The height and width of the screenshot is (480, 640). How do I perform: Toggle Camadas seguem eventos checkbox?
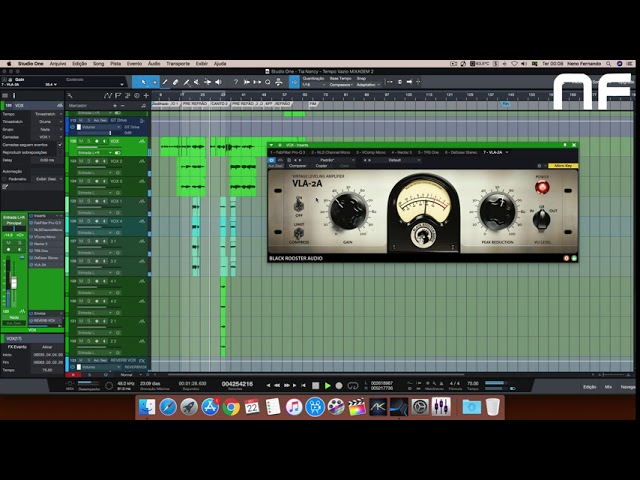tap(60, 144)
